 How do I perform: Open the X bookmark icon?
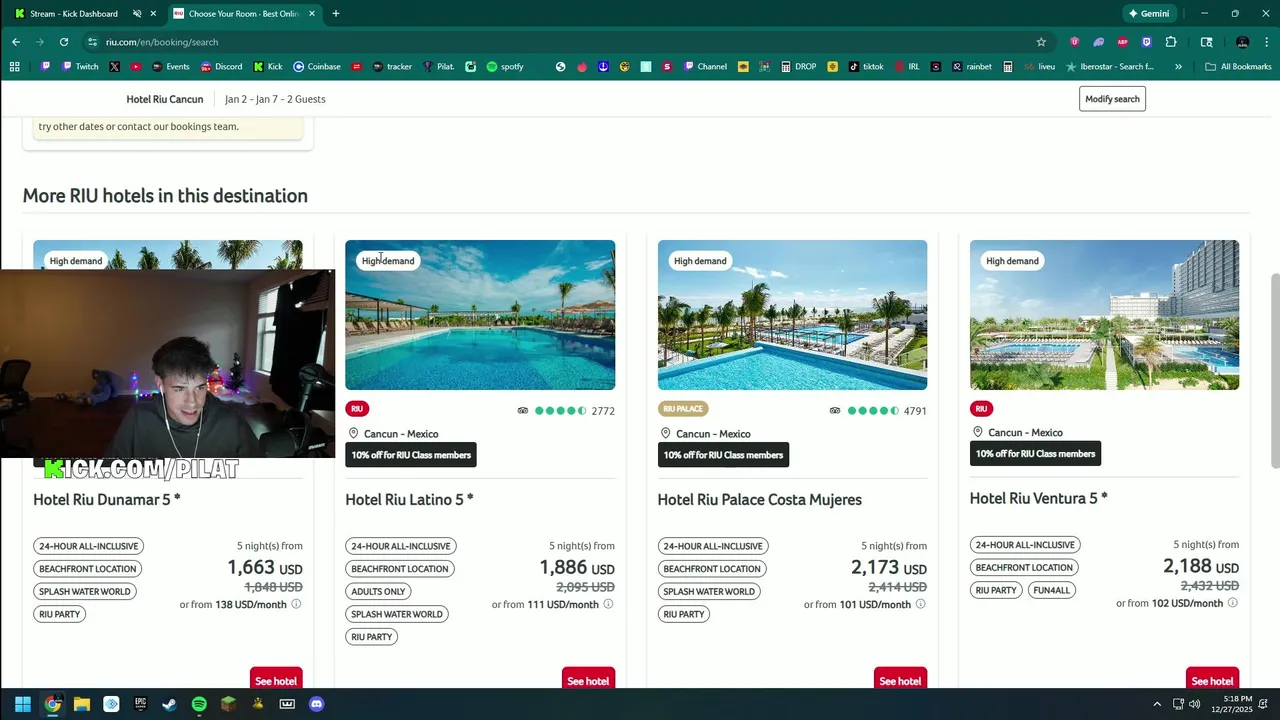point(114,67)
